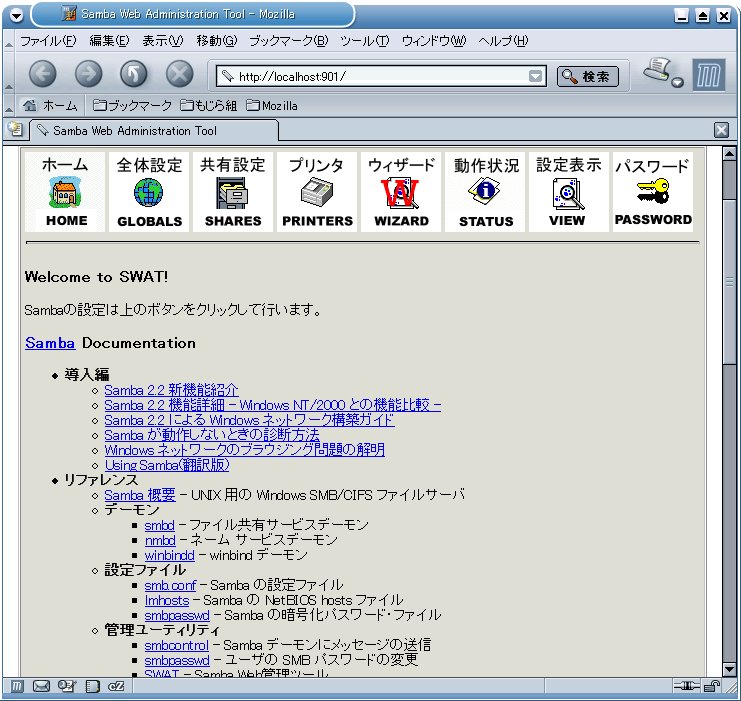Click the Mozilla throbber logo
Viewport: 741px width, 701px height.
tap(709, 75)
